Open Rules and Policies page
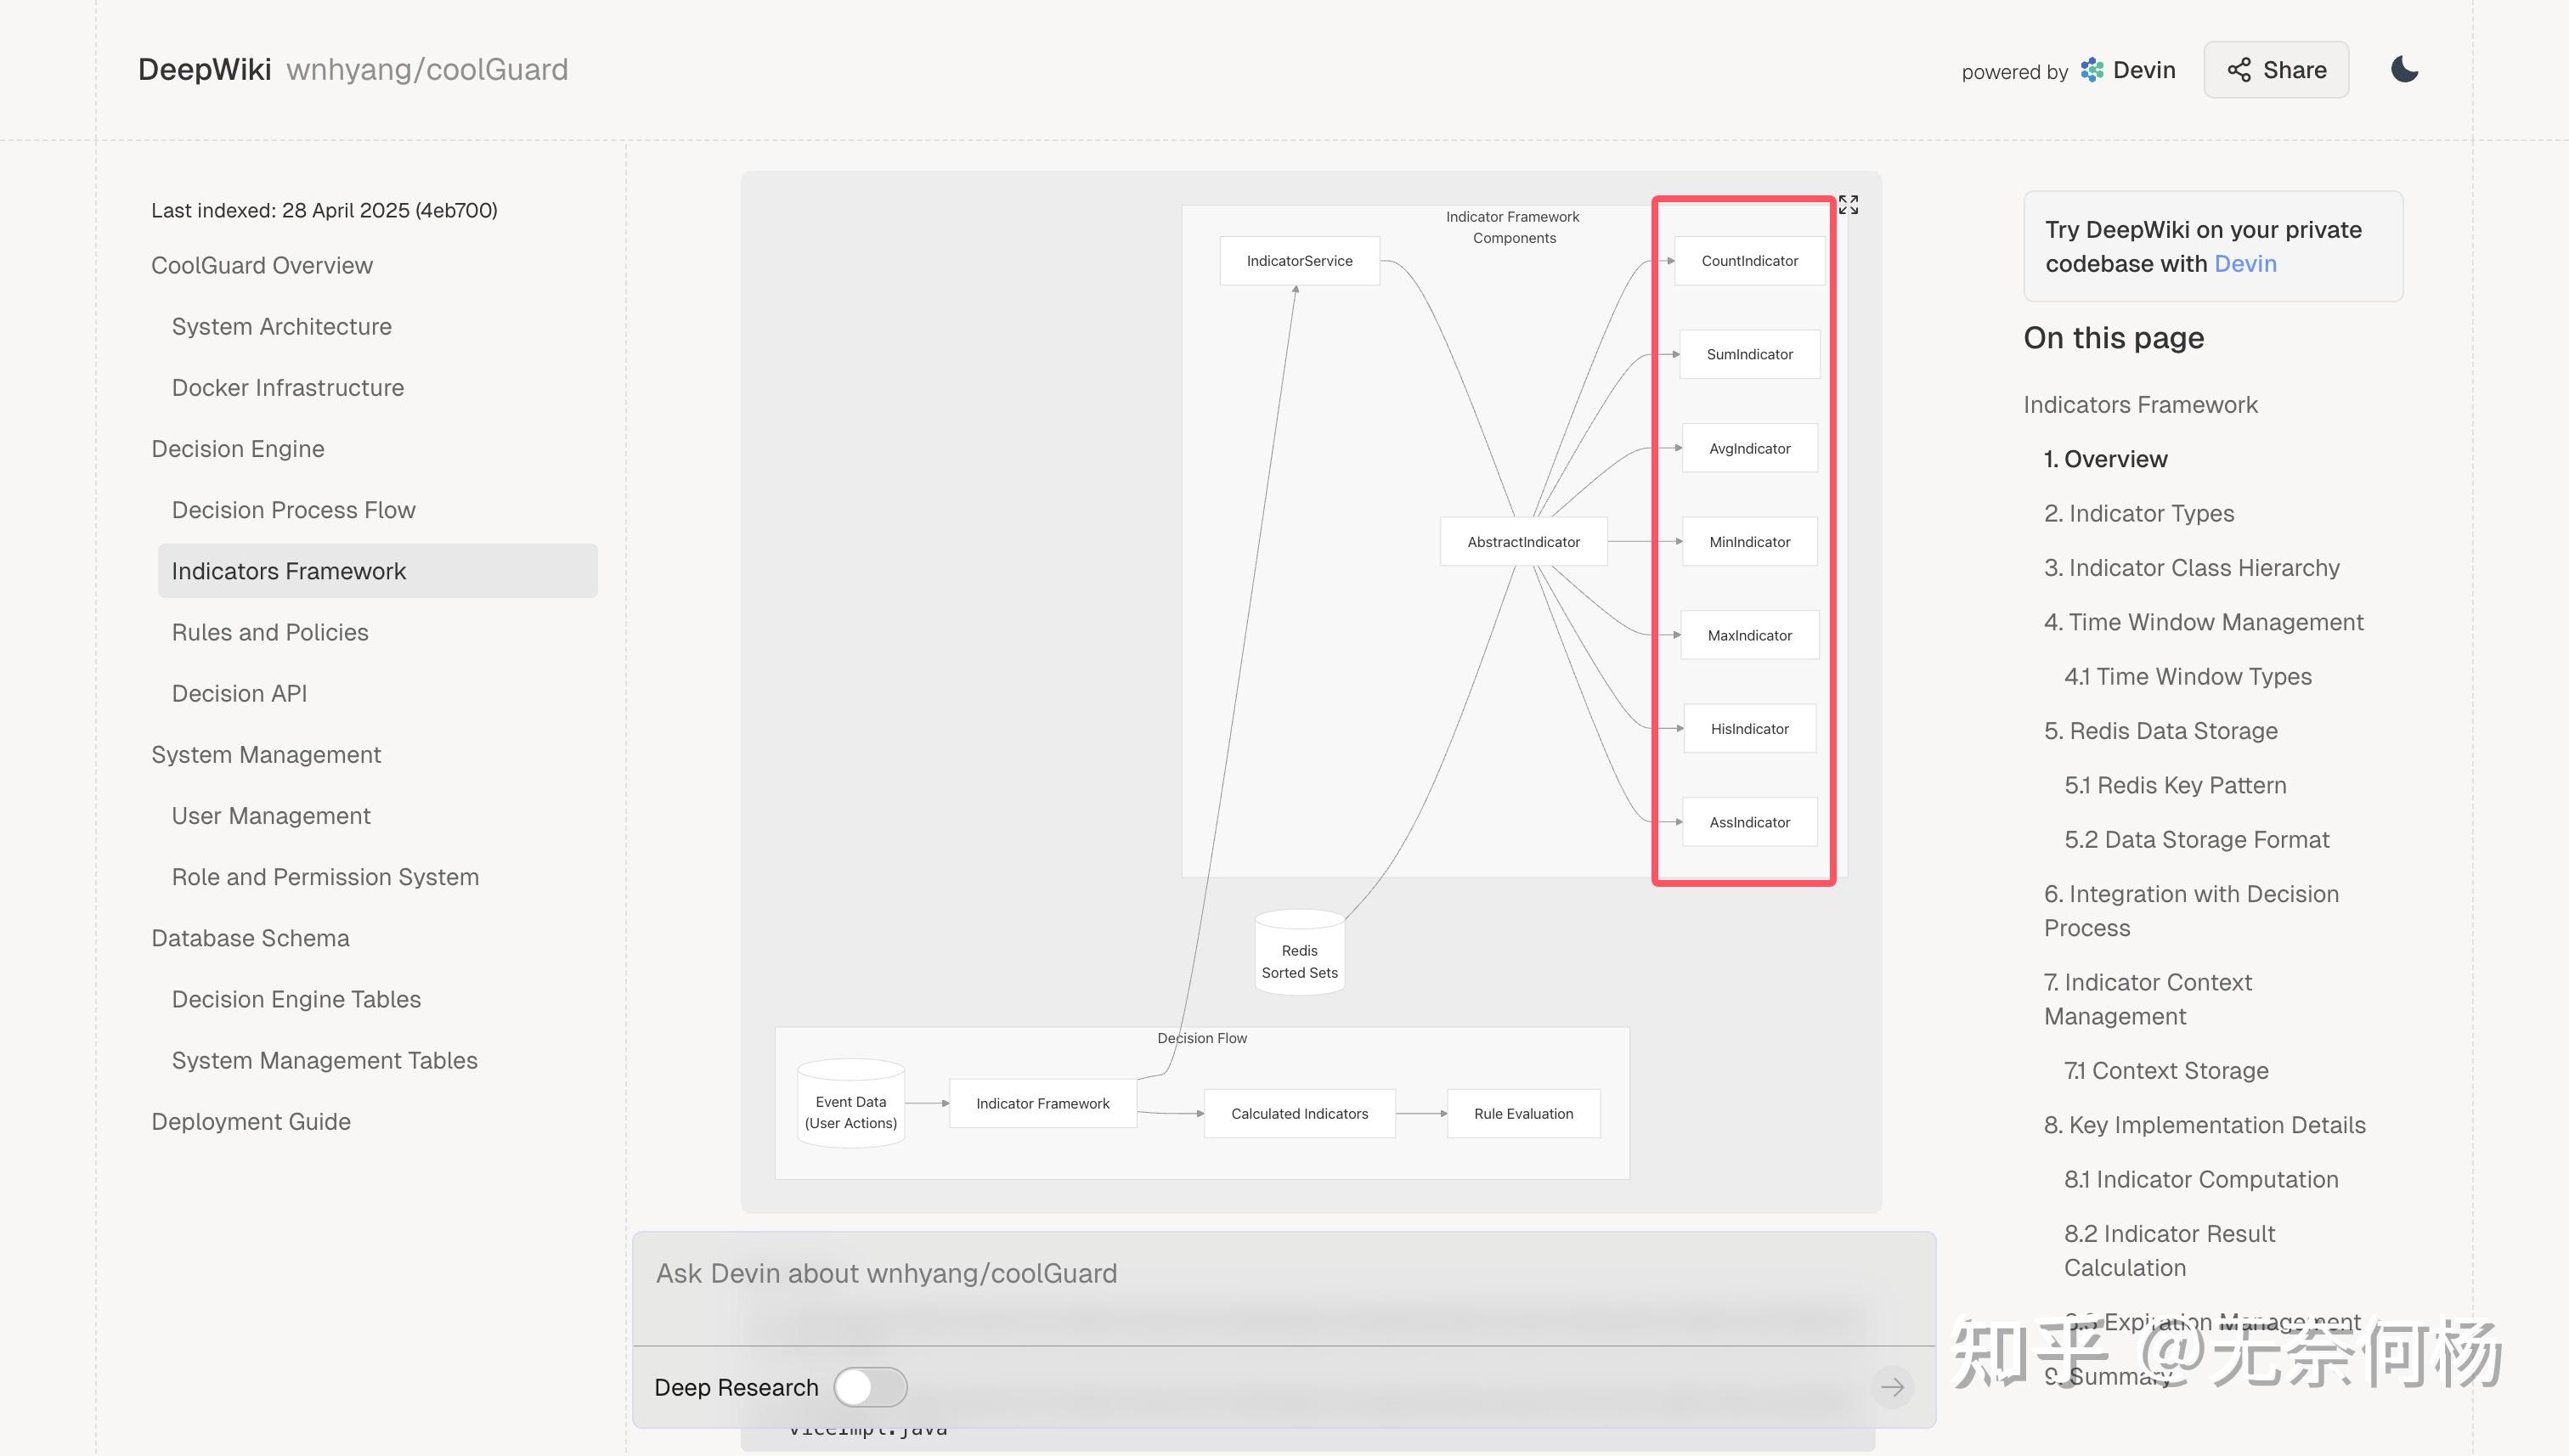Screen dimensions: 2569x1456 pos(270,632)
